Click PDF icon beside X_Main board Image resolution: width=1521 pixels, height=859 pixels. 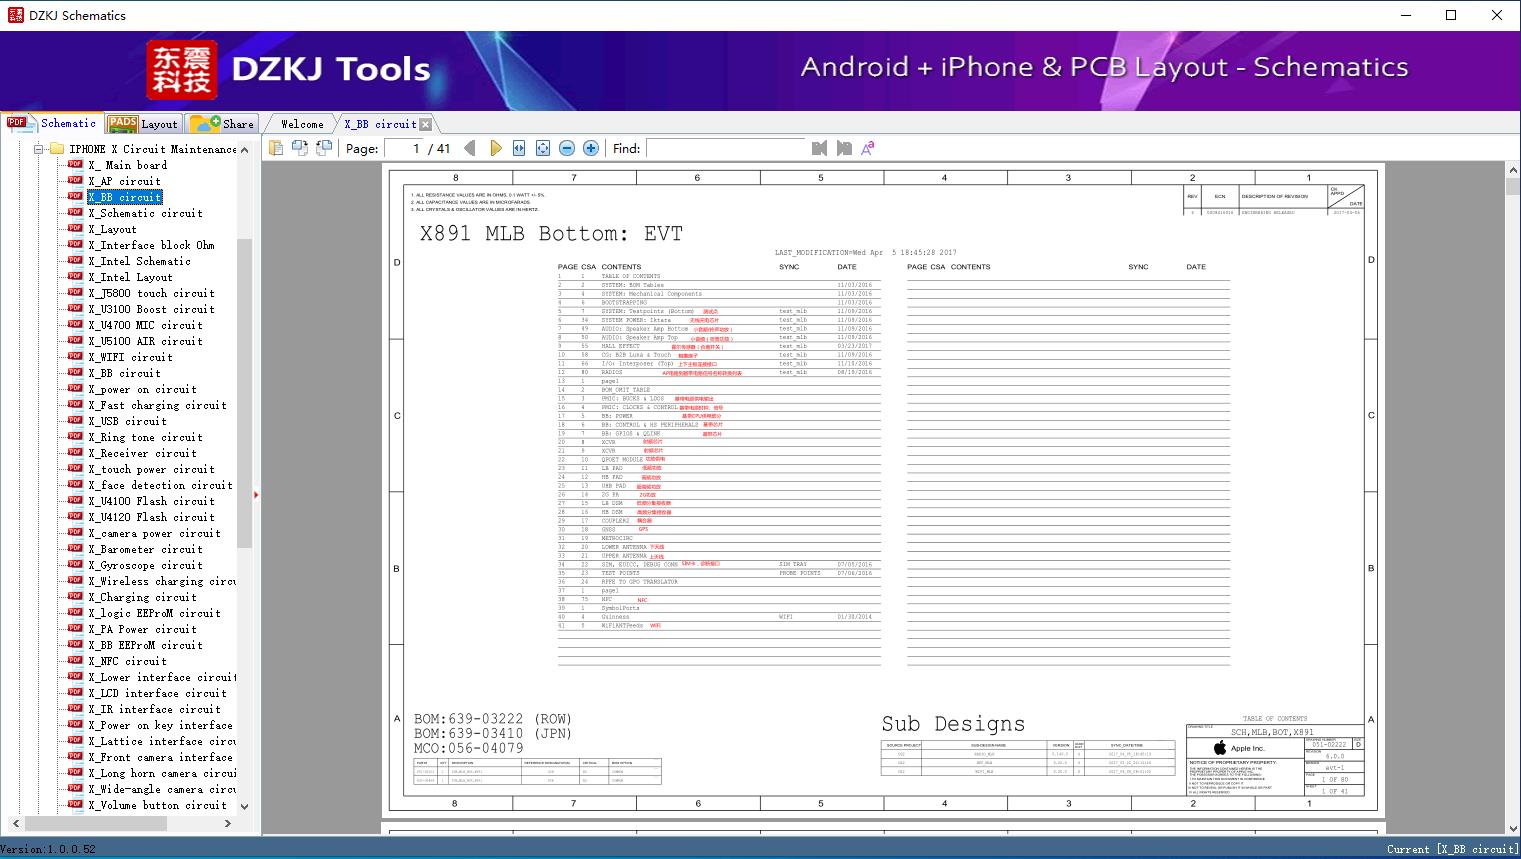point(75,165)
